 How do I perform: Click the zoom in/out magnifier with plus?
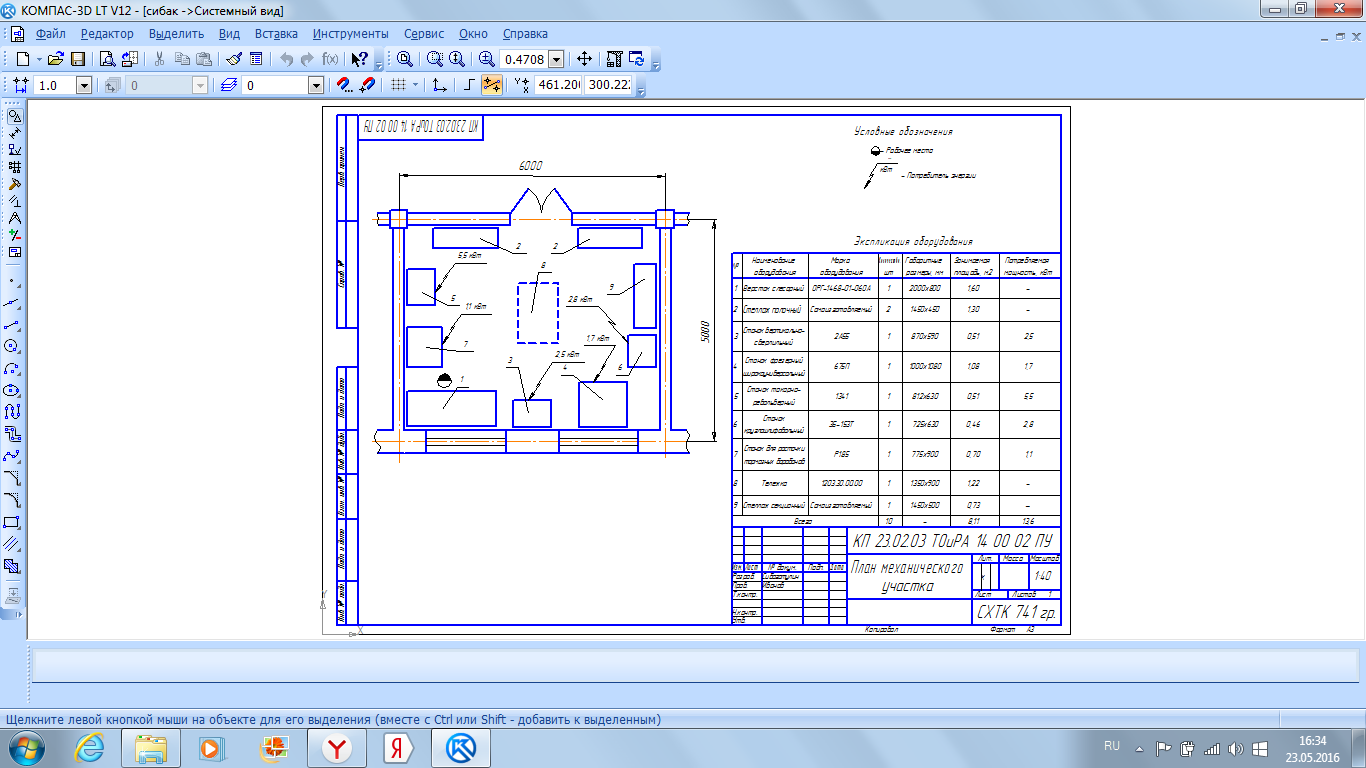pos(487,59)
